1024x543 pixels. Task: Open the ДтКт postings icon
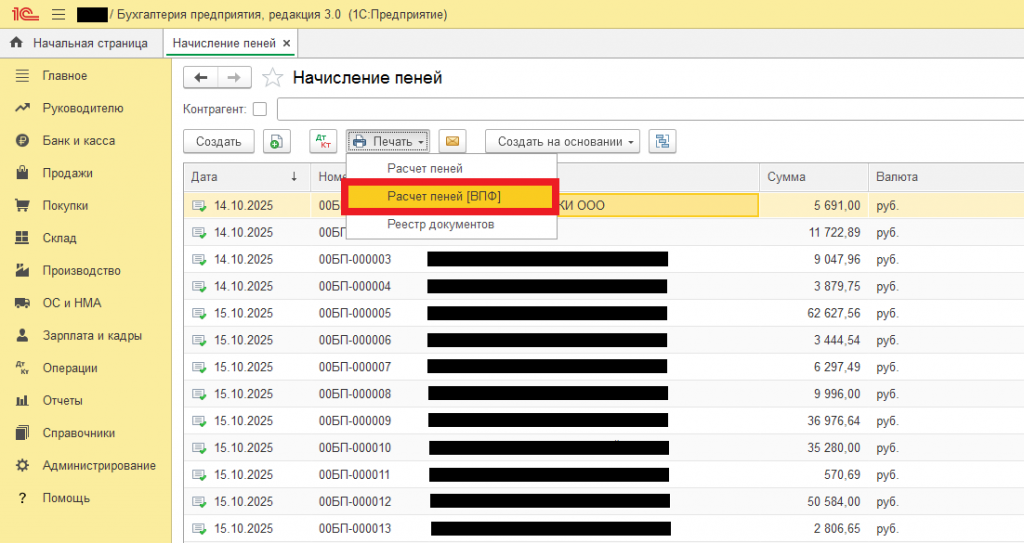pos(323,142)
